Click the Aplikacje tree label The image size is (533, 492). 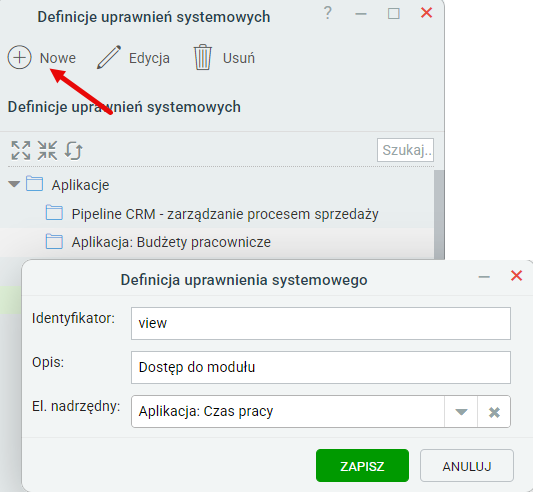[80, 185]
